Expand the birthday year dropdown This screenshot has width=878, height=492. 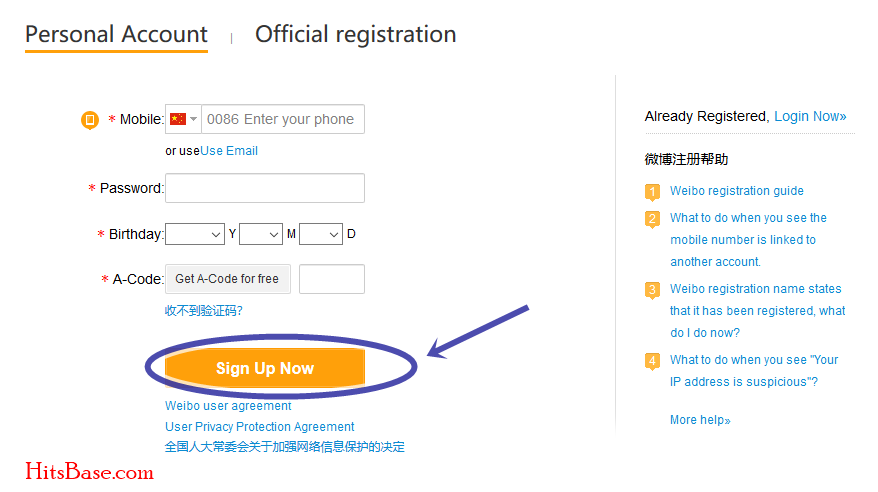195,234
